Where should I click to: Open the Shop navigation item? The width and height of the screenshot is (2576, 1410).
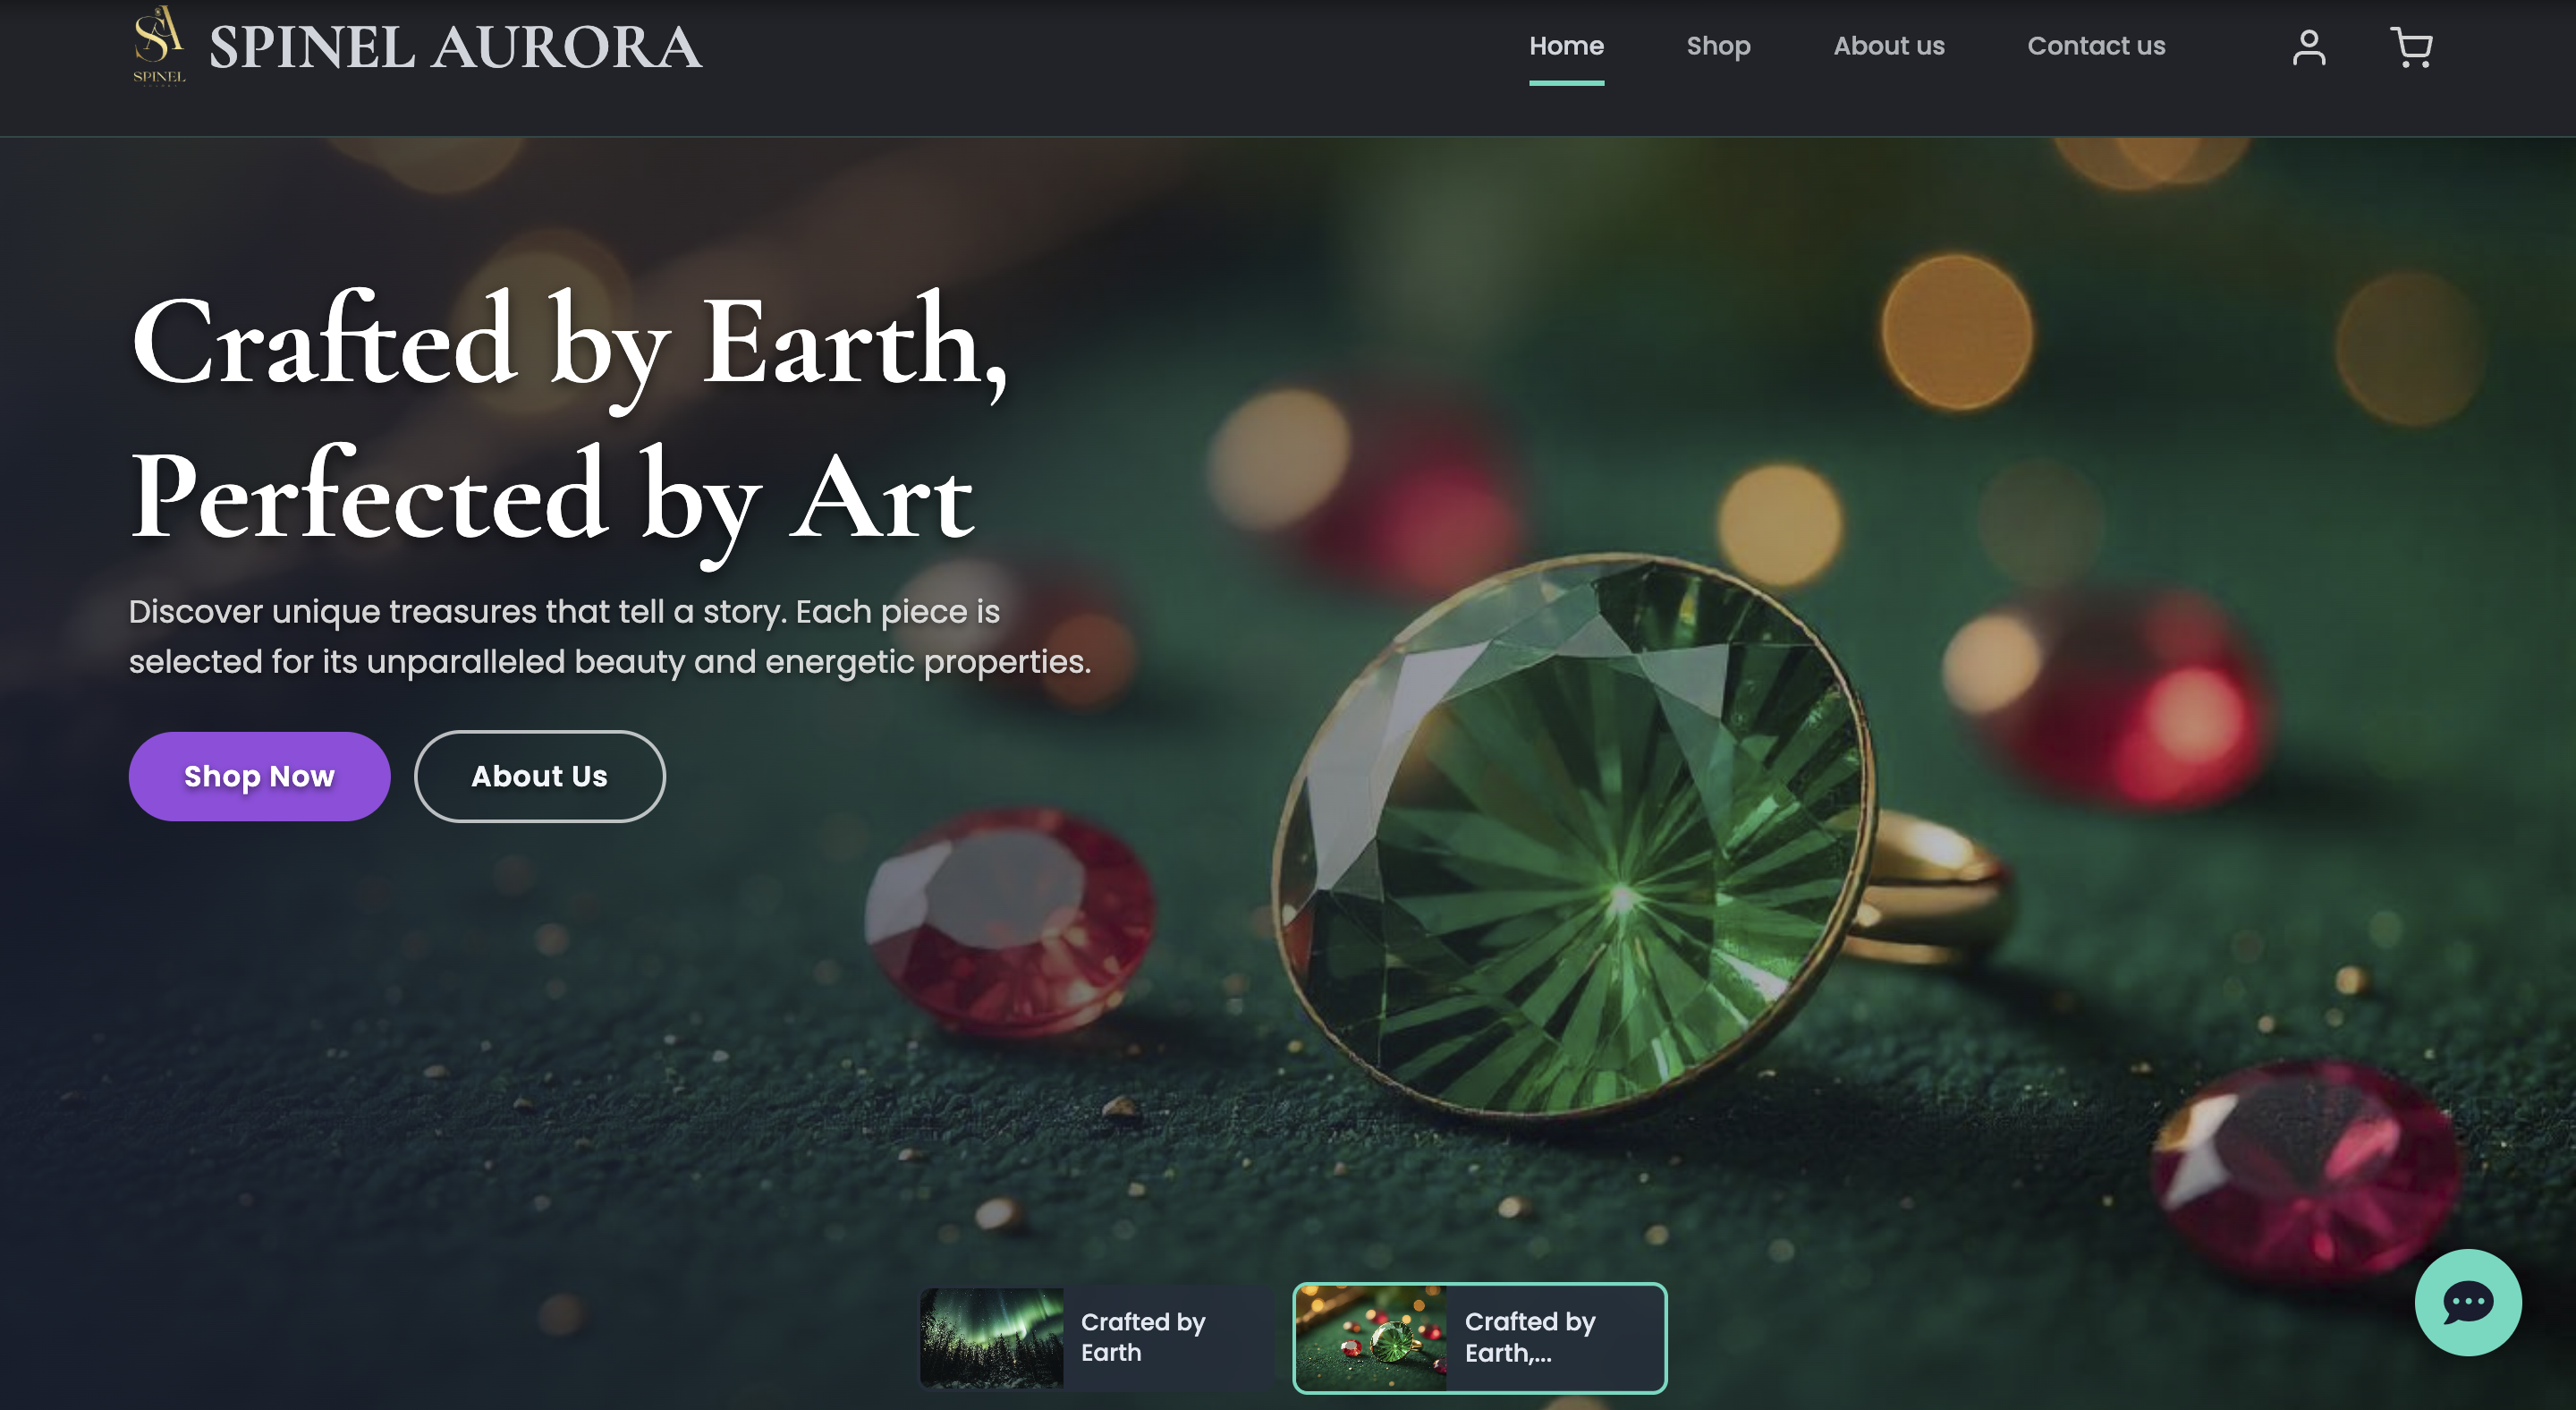pyautogui.click(x=1717, y=46)
